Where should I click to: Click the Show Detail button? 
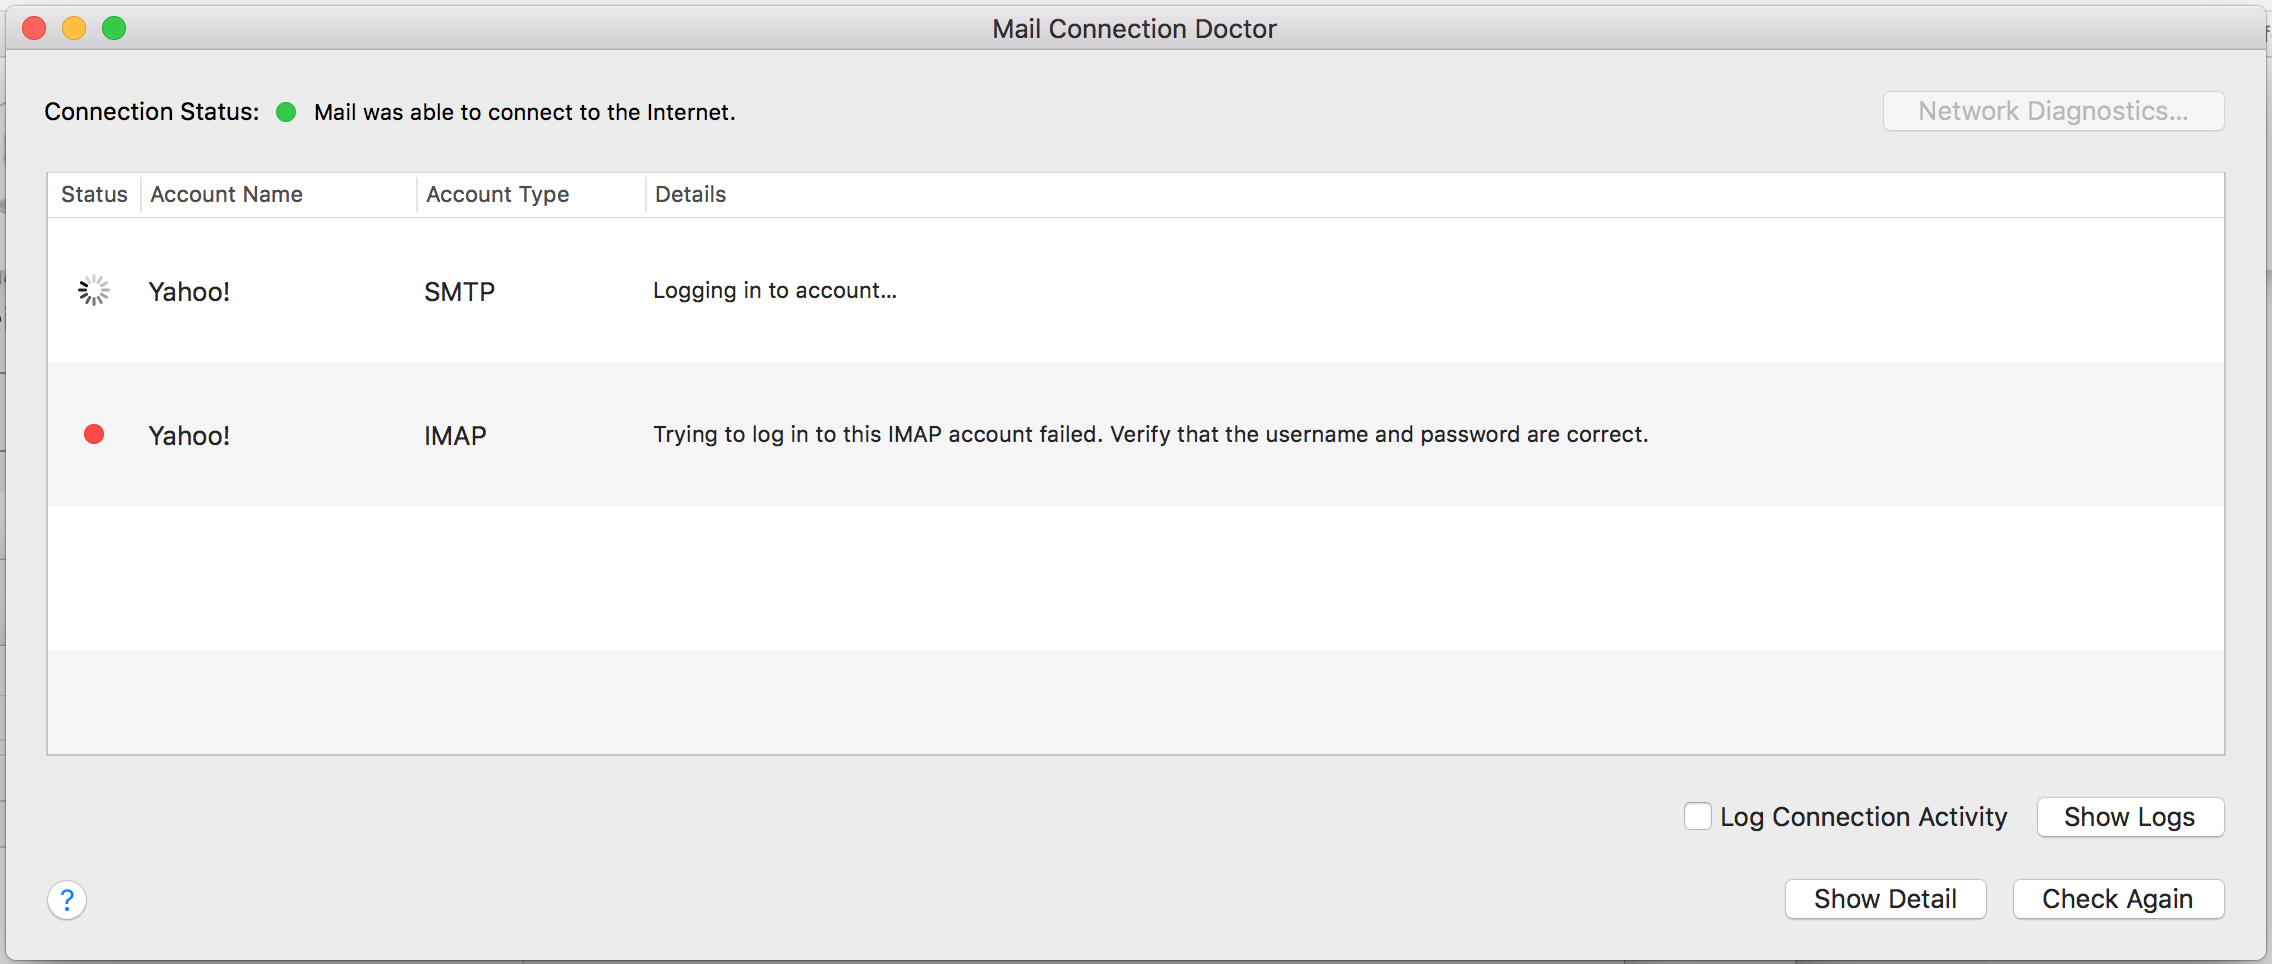(x=1885, y=899)
